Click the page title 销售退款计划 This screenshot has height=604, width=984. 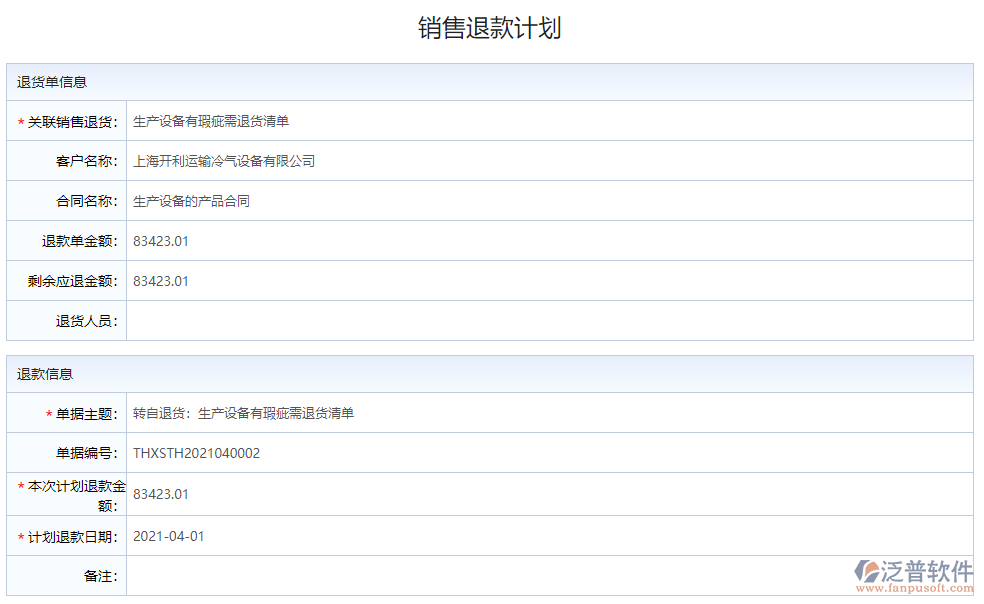pos(491,29)
